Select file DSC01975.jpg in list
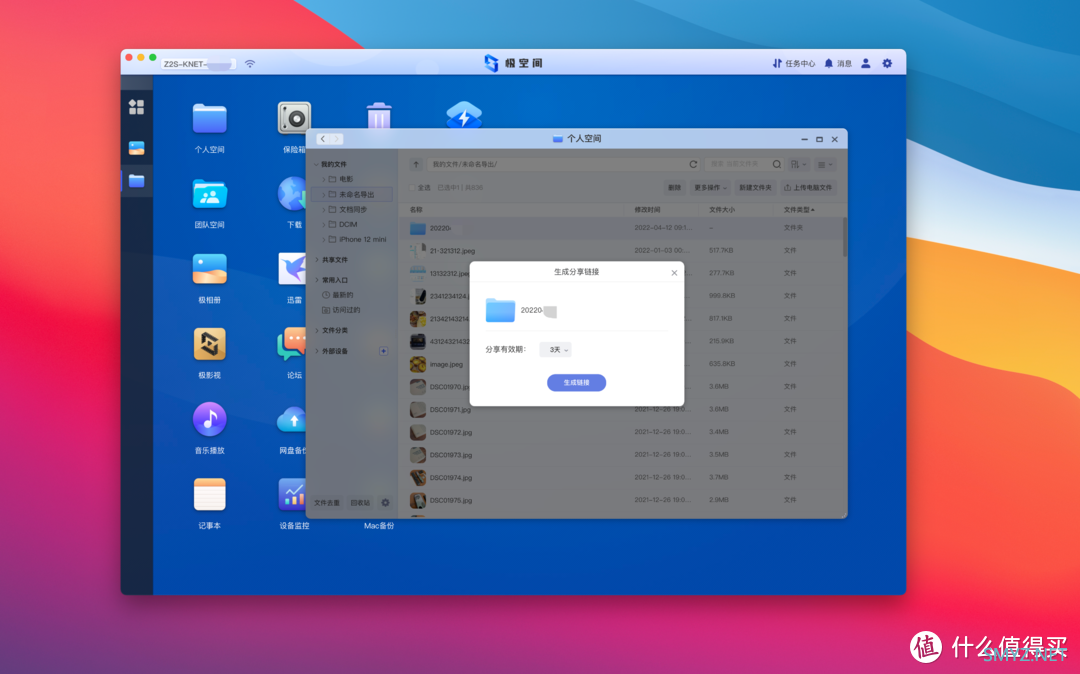The height and width of the screenshot is (674, 1080). [623, 501]
